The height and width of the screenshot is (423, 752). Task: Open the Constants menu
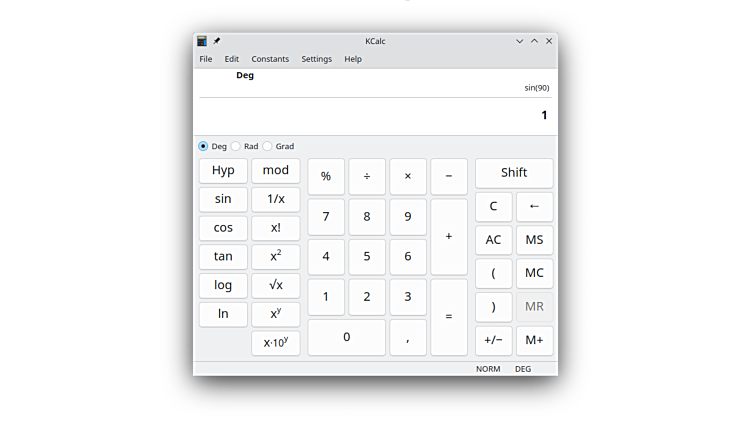click(x=270, y=59)
